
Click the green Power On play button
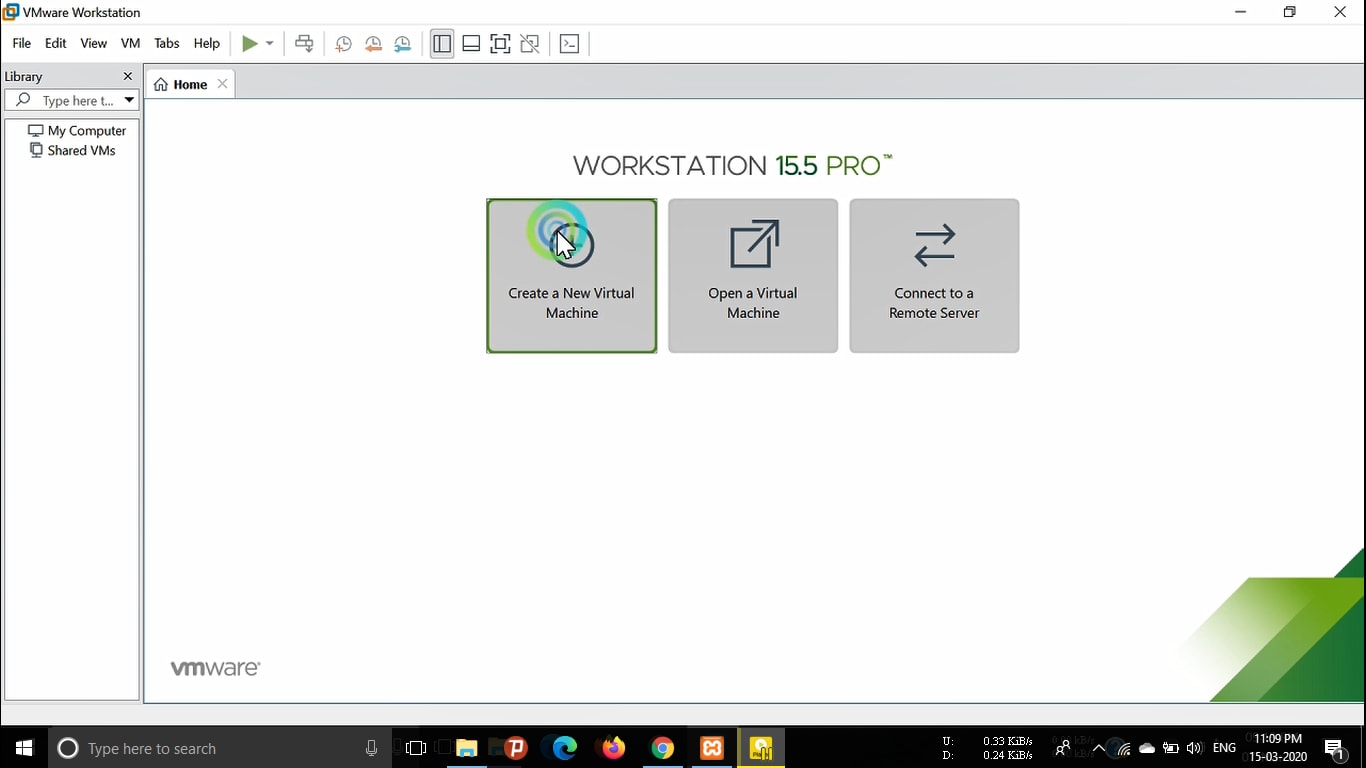coord(249,43)
